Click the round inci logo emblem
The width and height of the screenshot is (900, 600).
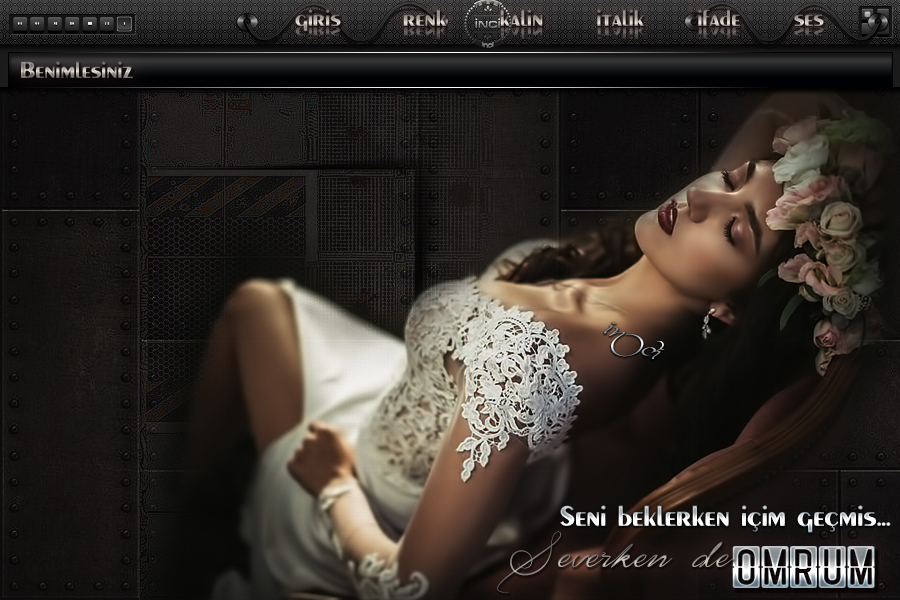point(488,22)
